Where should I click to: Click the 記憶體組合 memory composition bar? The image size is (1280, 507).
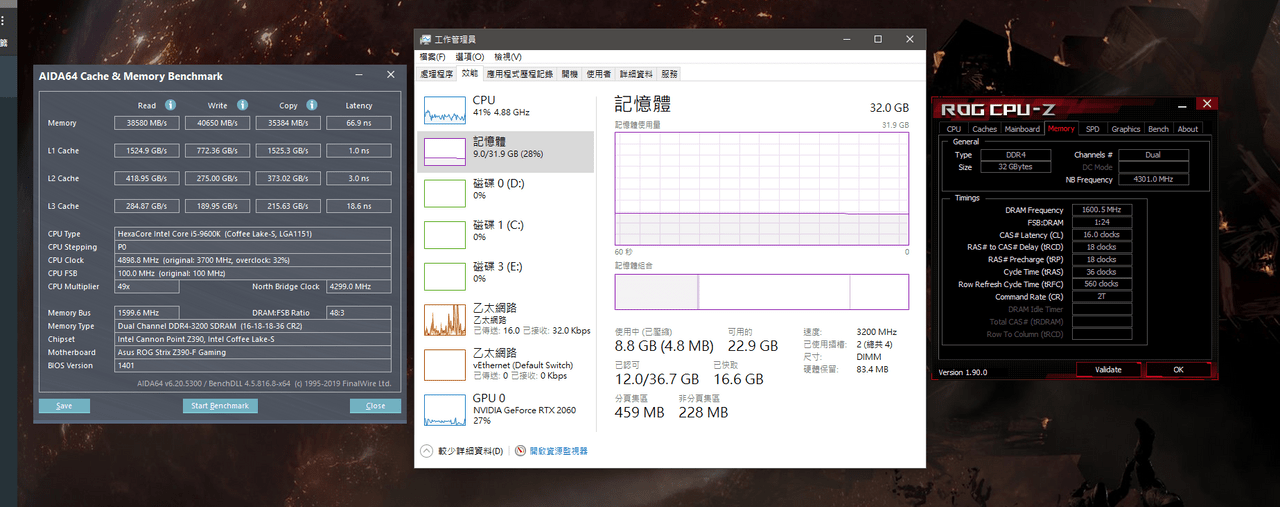coord(762,291)
